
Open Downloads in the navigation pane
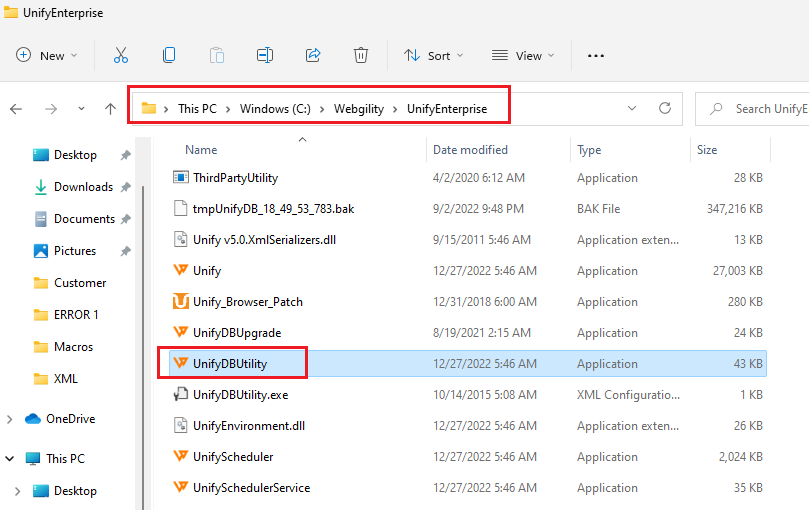click(x=83, y=187)
